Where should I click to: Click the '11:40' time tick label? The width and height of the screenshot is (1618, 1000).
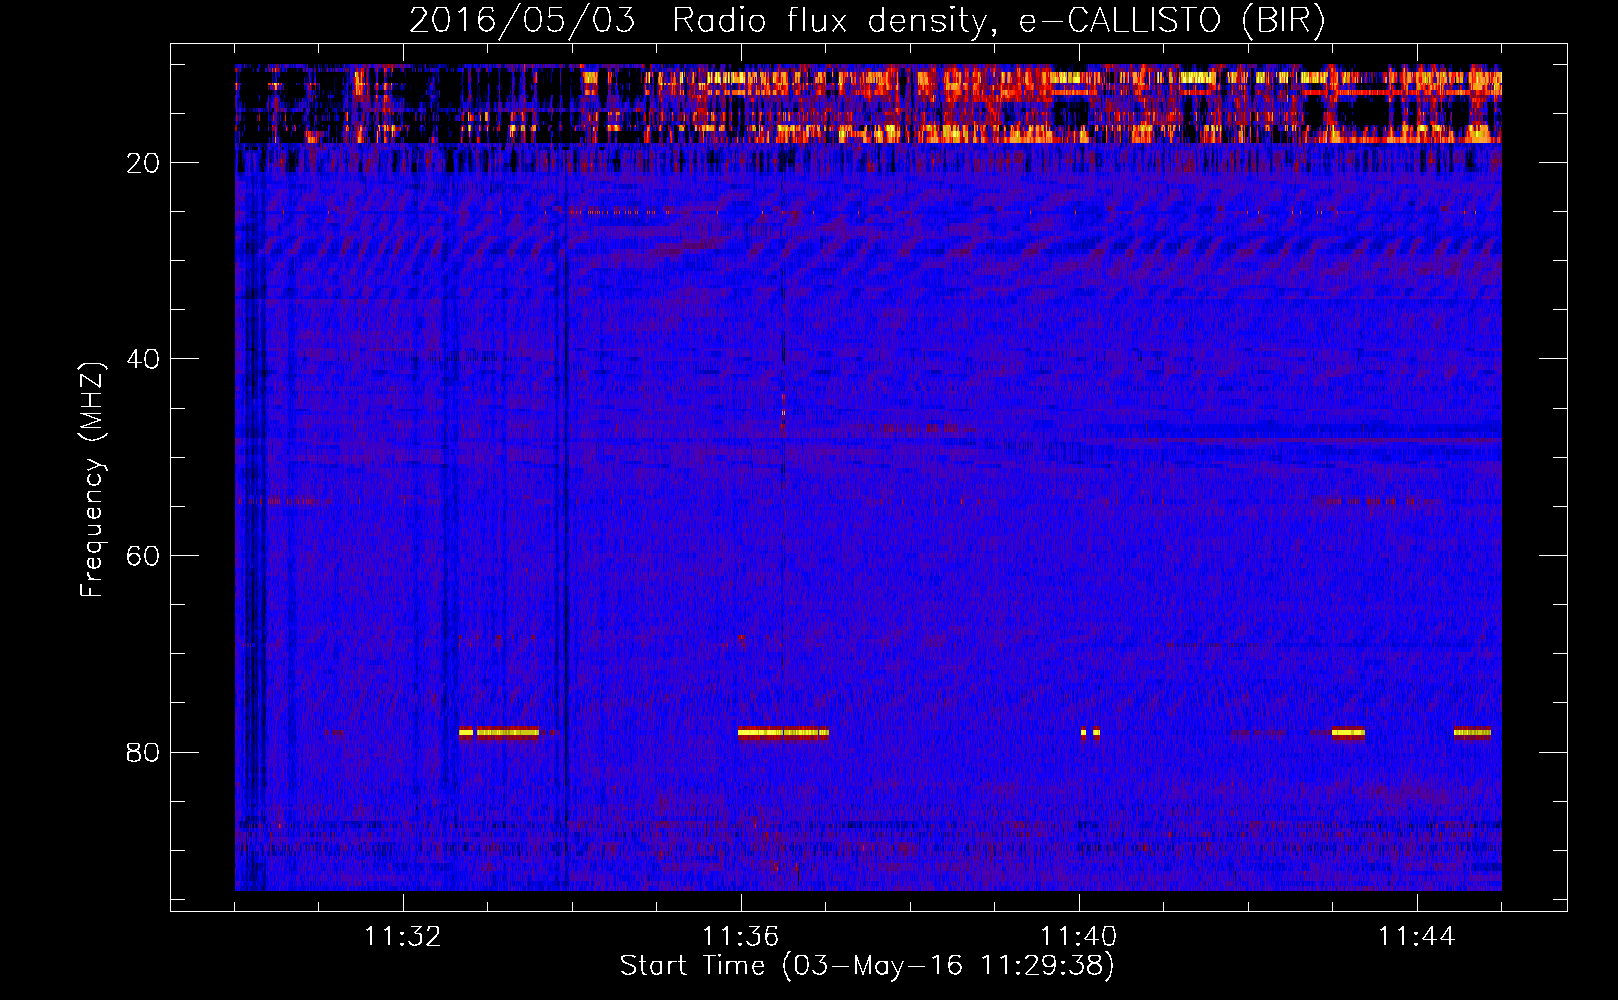pos(1079,937)
